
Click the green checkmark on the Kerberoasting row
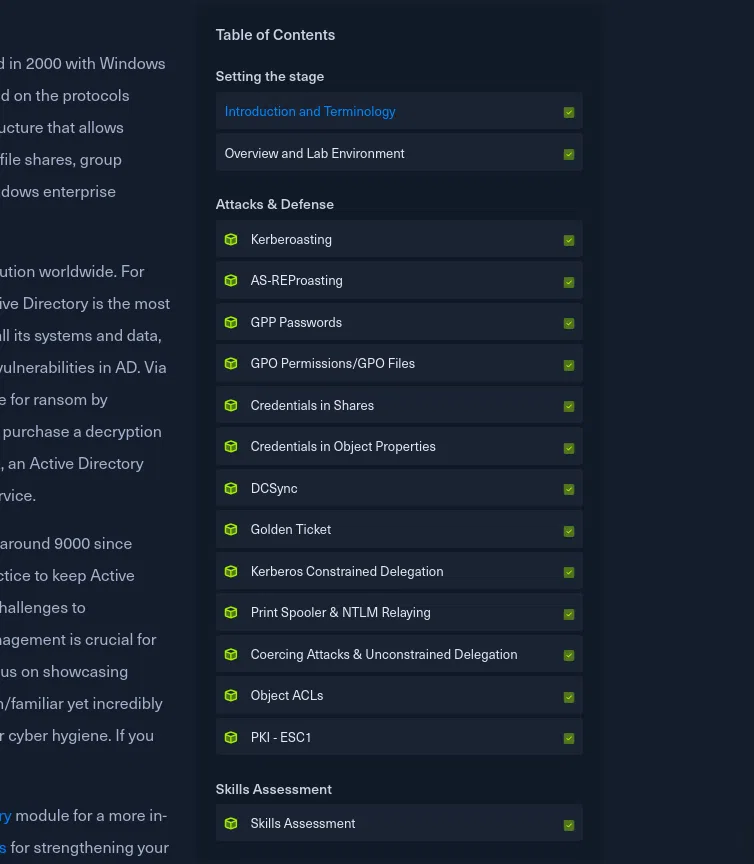(569, 241)
